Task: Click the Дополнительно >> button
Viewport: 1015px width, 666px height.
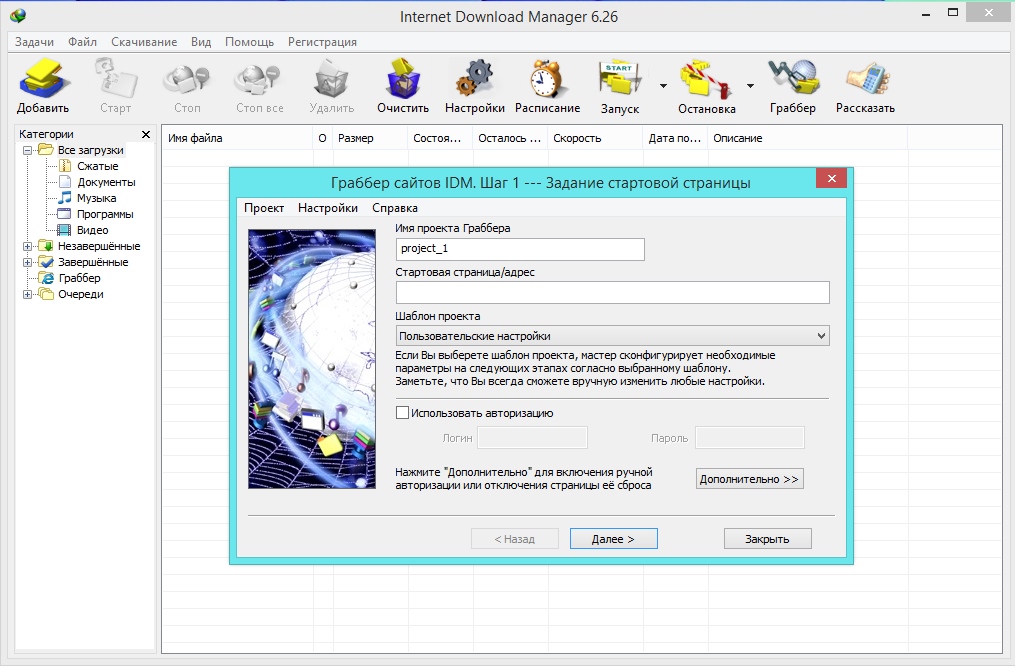Action: (x=749, y=479)
